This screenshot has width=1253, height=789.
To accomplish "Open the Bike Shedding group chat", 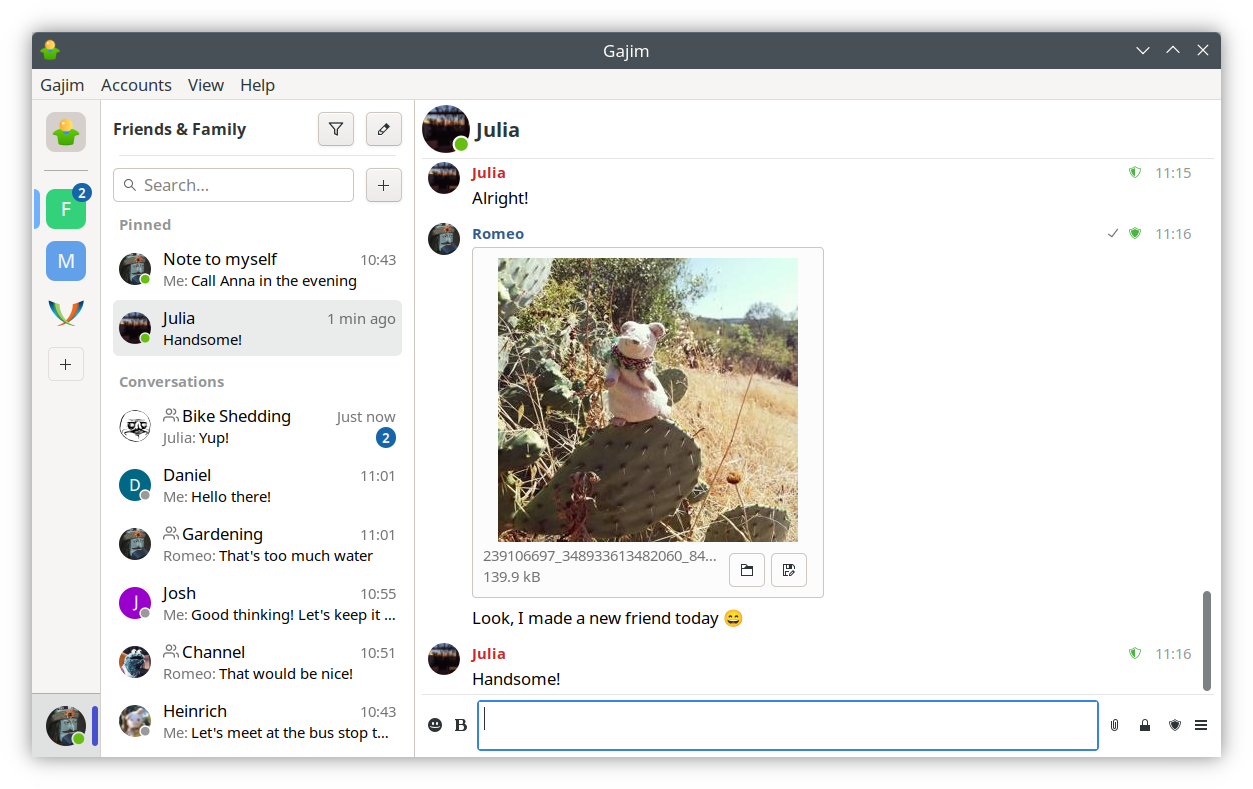I will 257,426.
